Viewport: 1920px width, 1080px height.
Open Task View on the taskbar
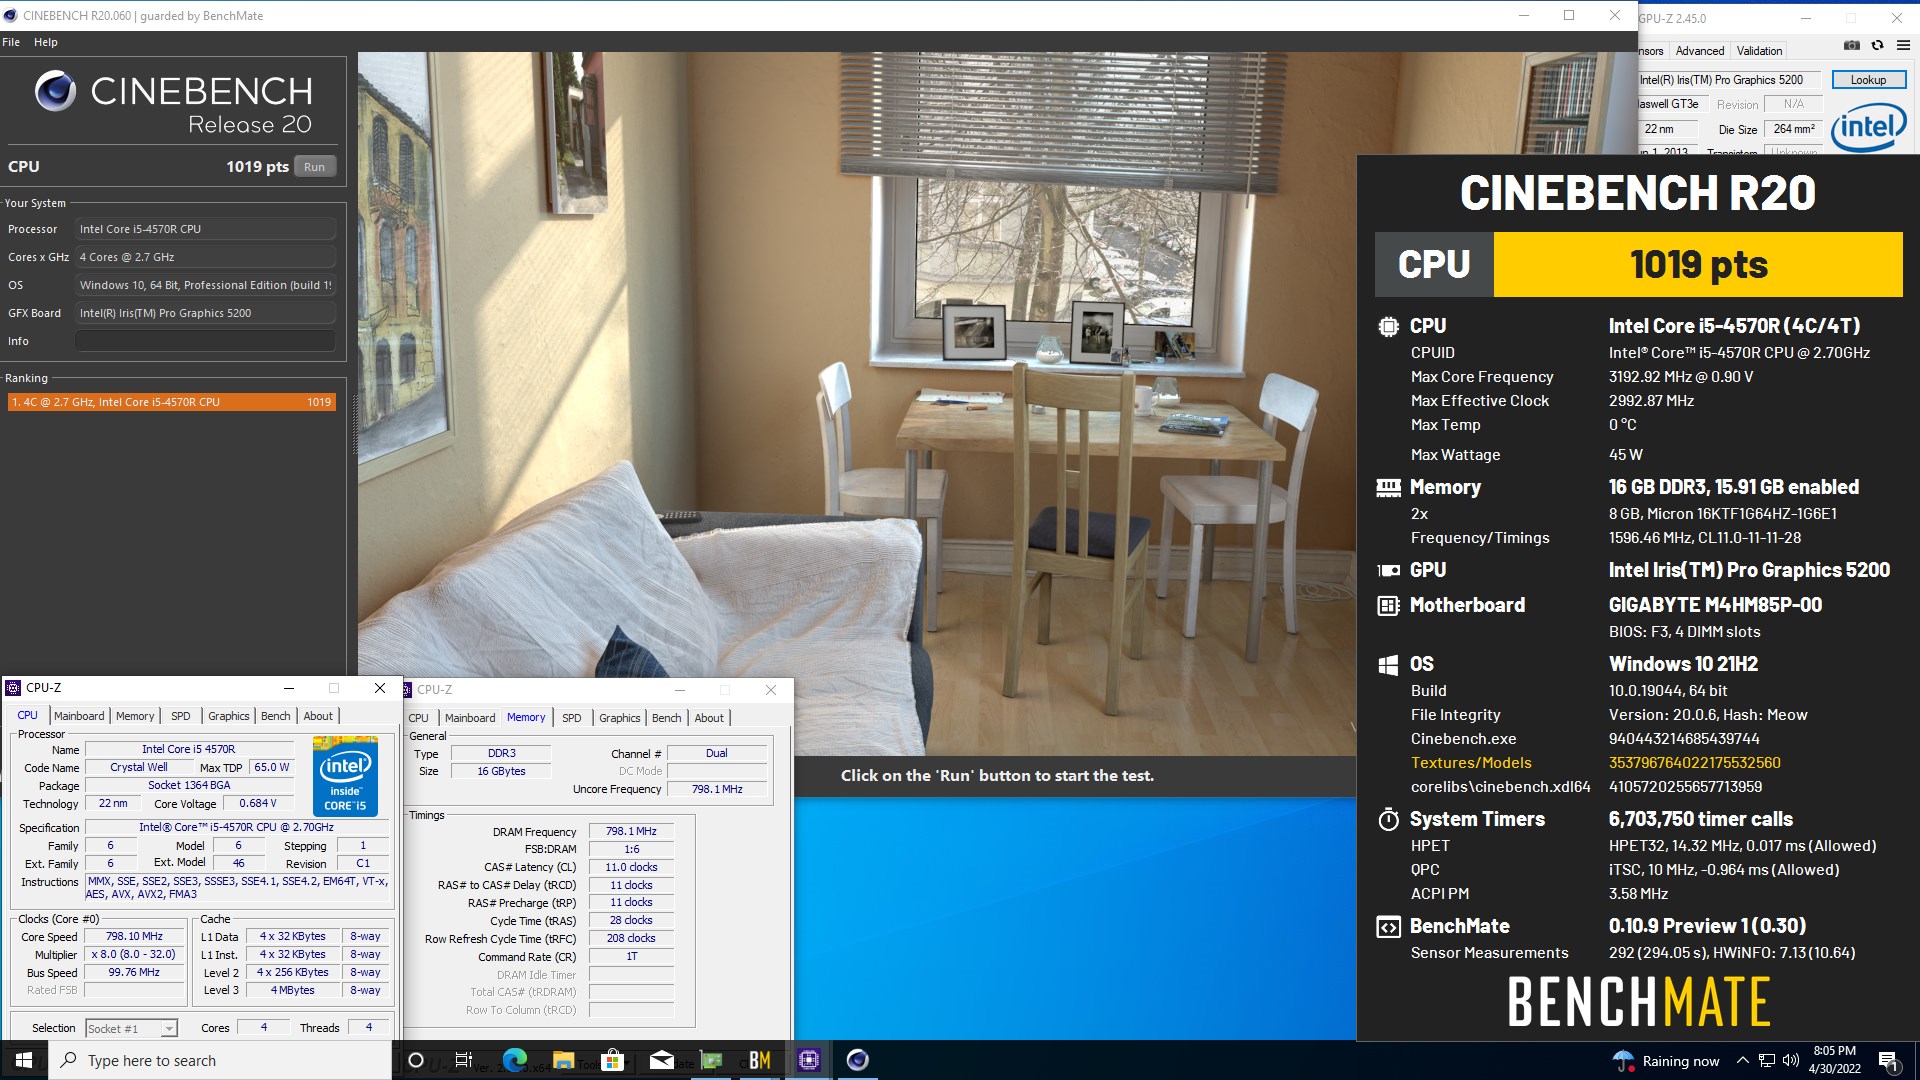464,1060
